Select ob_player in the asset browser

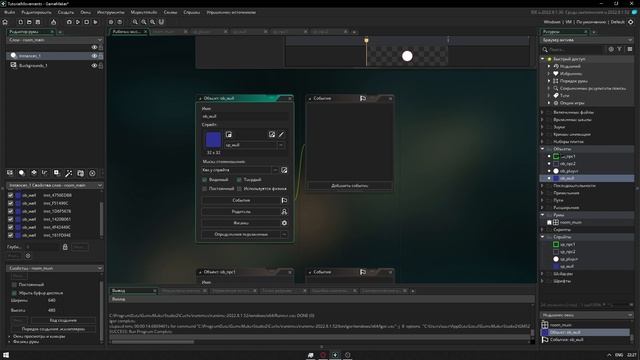coord(569,171)
